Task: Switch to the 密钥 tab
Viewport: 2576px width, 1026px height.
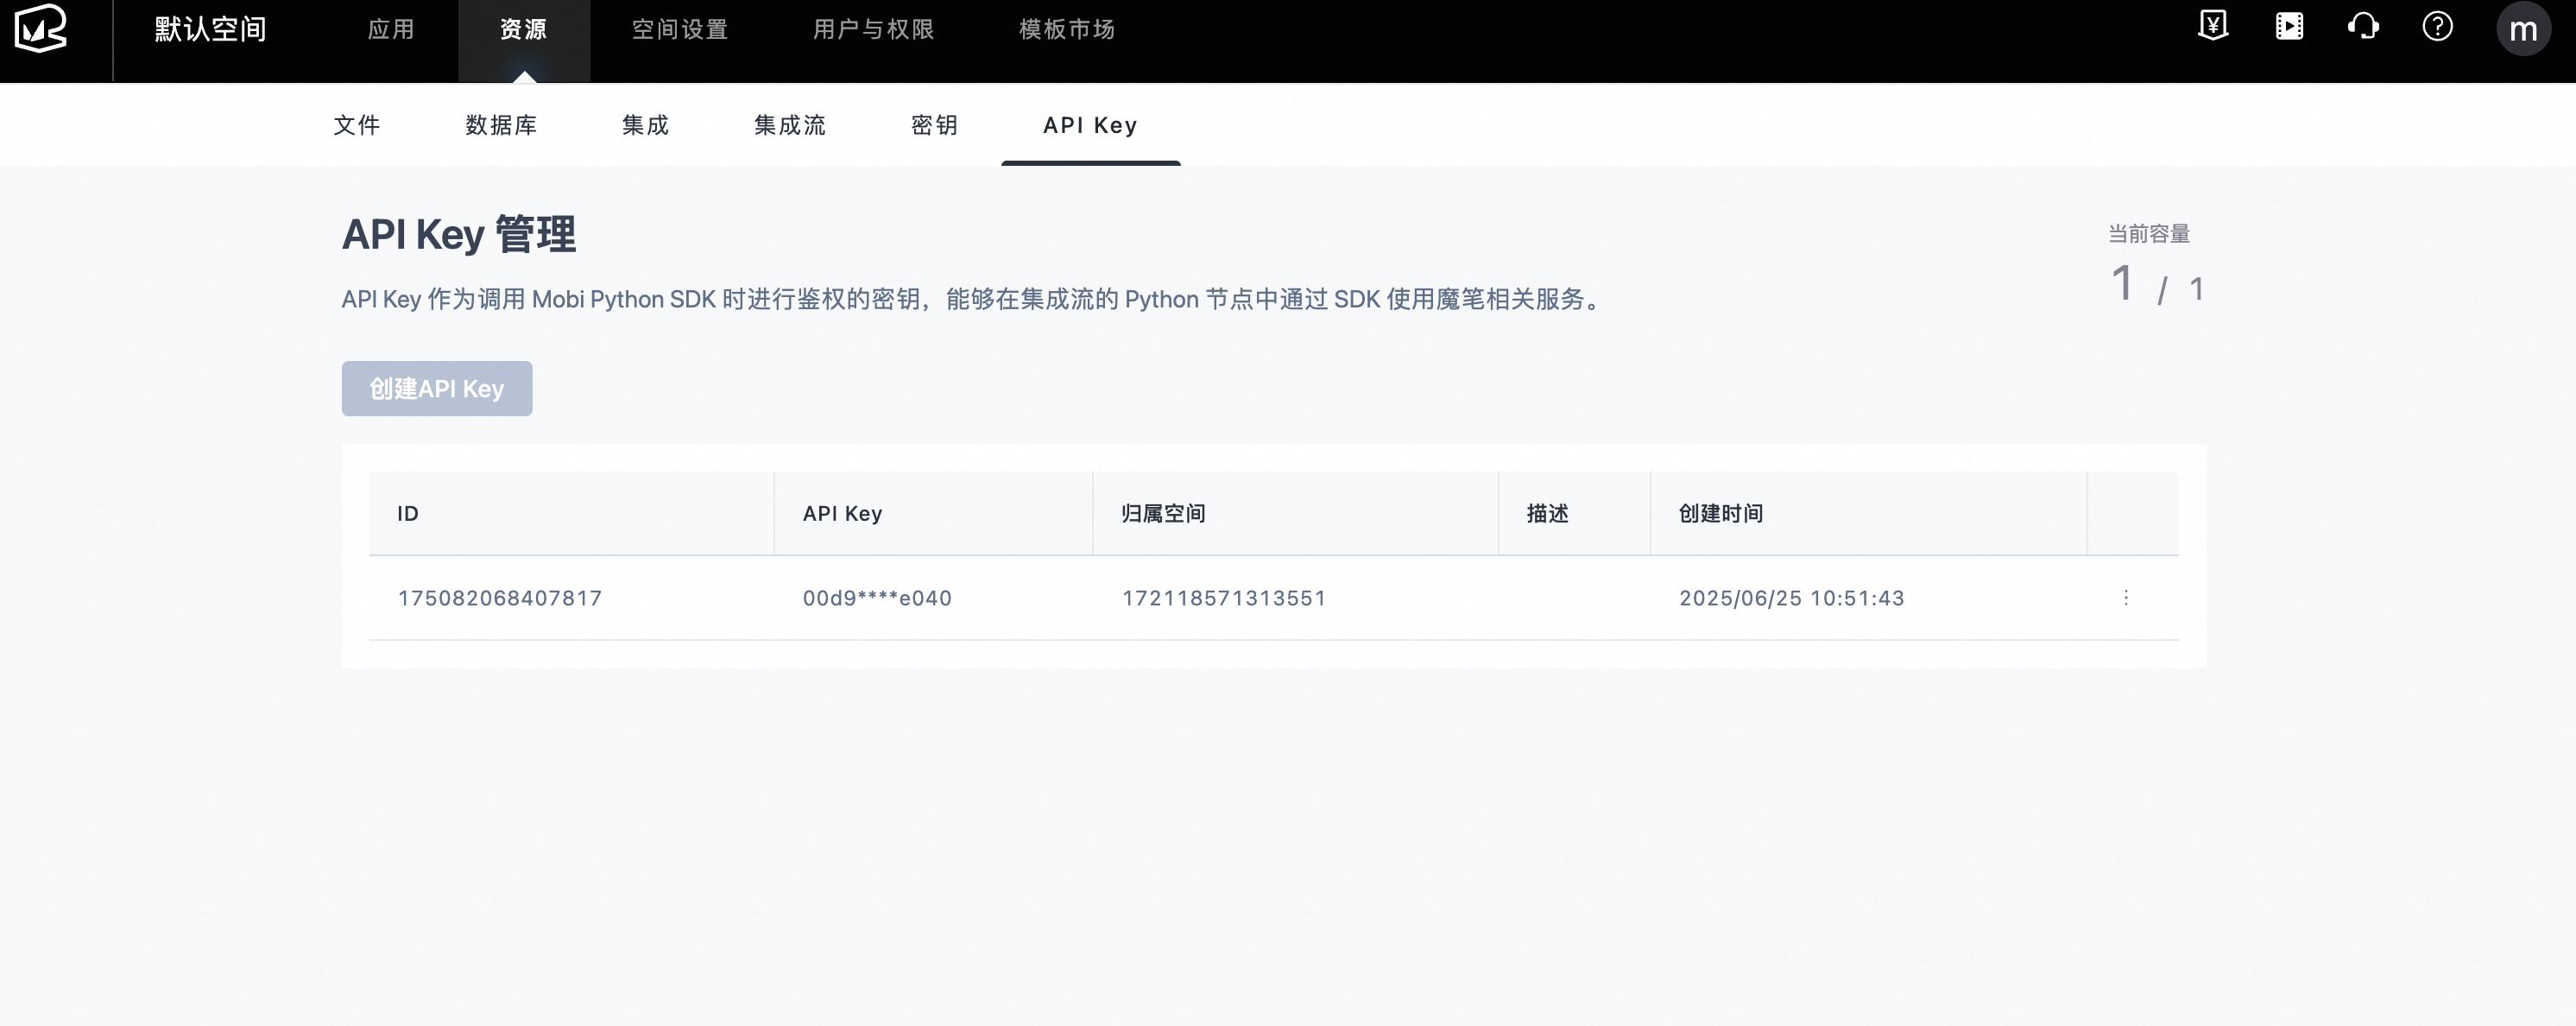Action: tap(935, 125)
